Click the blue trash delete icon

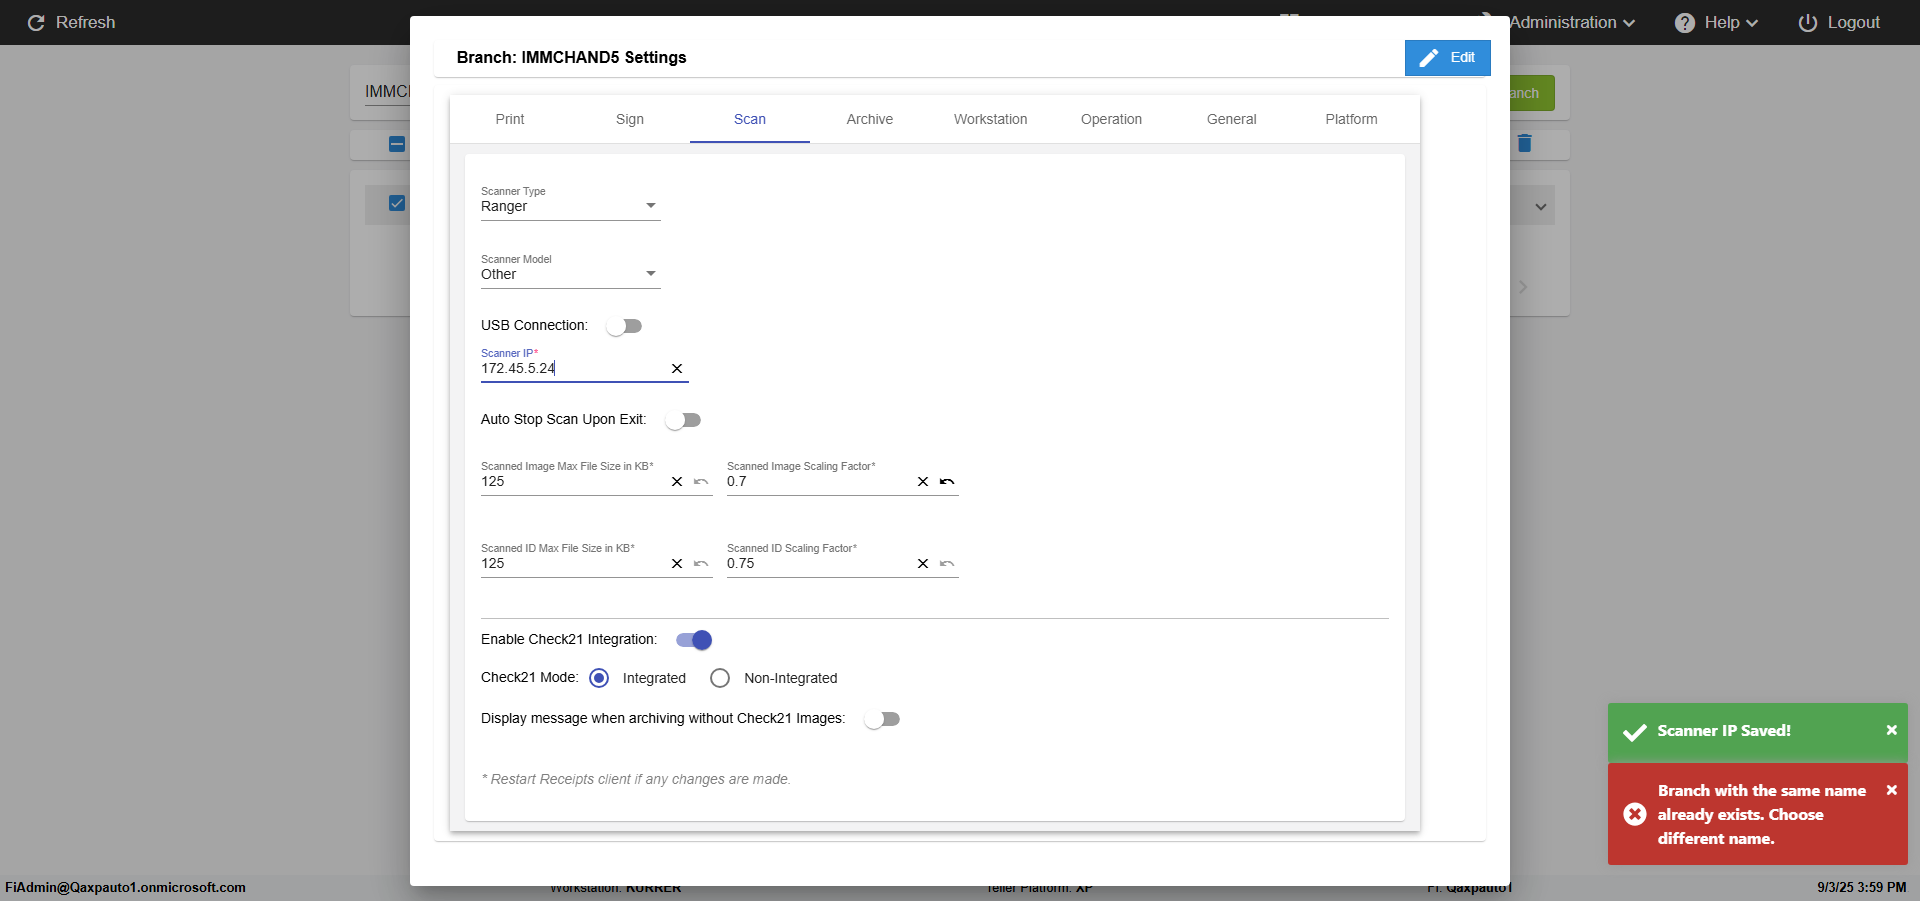click(x=1524, y=143)
